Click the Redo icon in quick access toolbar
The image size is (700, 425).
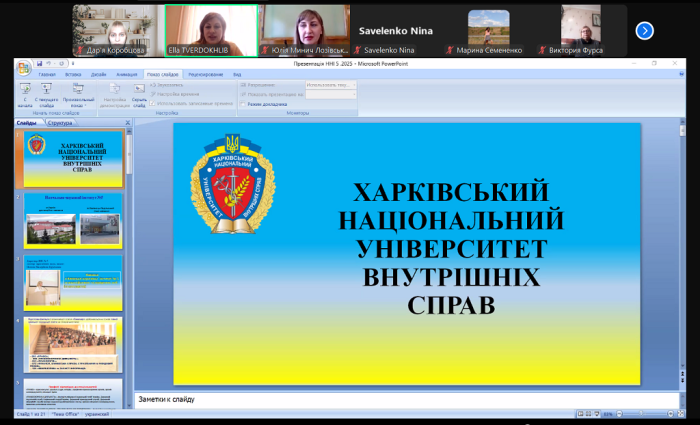click(62, 63)
